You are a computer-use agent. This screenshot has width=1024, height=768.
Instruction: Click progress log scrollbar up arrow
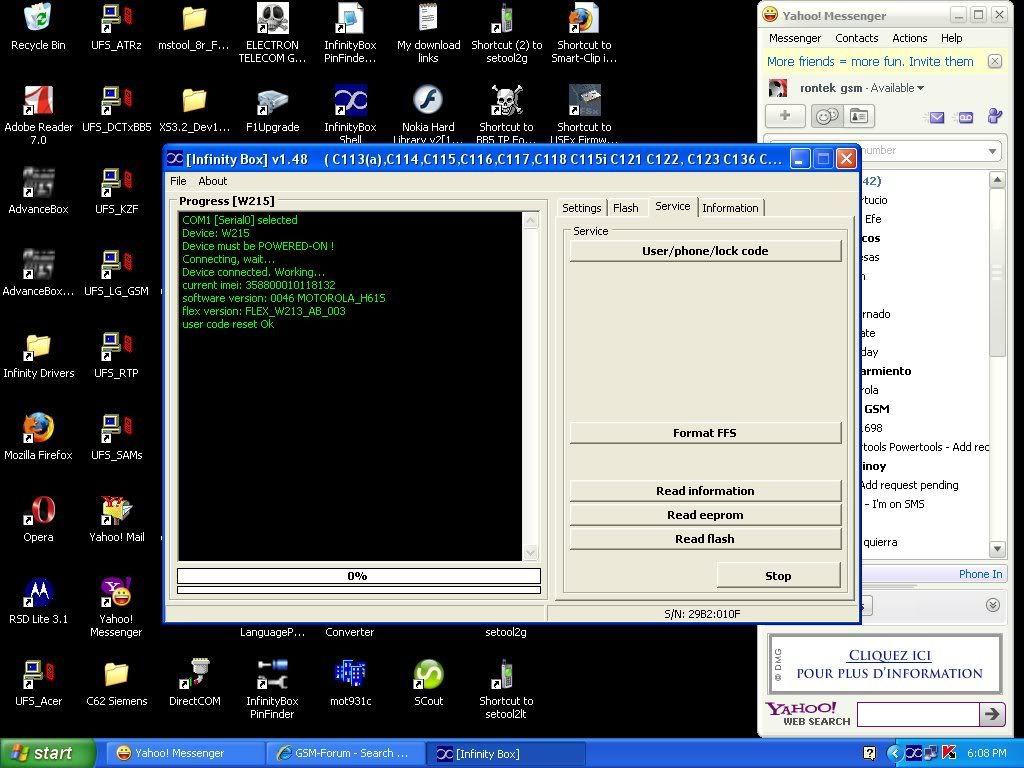[x=530, y=221]
